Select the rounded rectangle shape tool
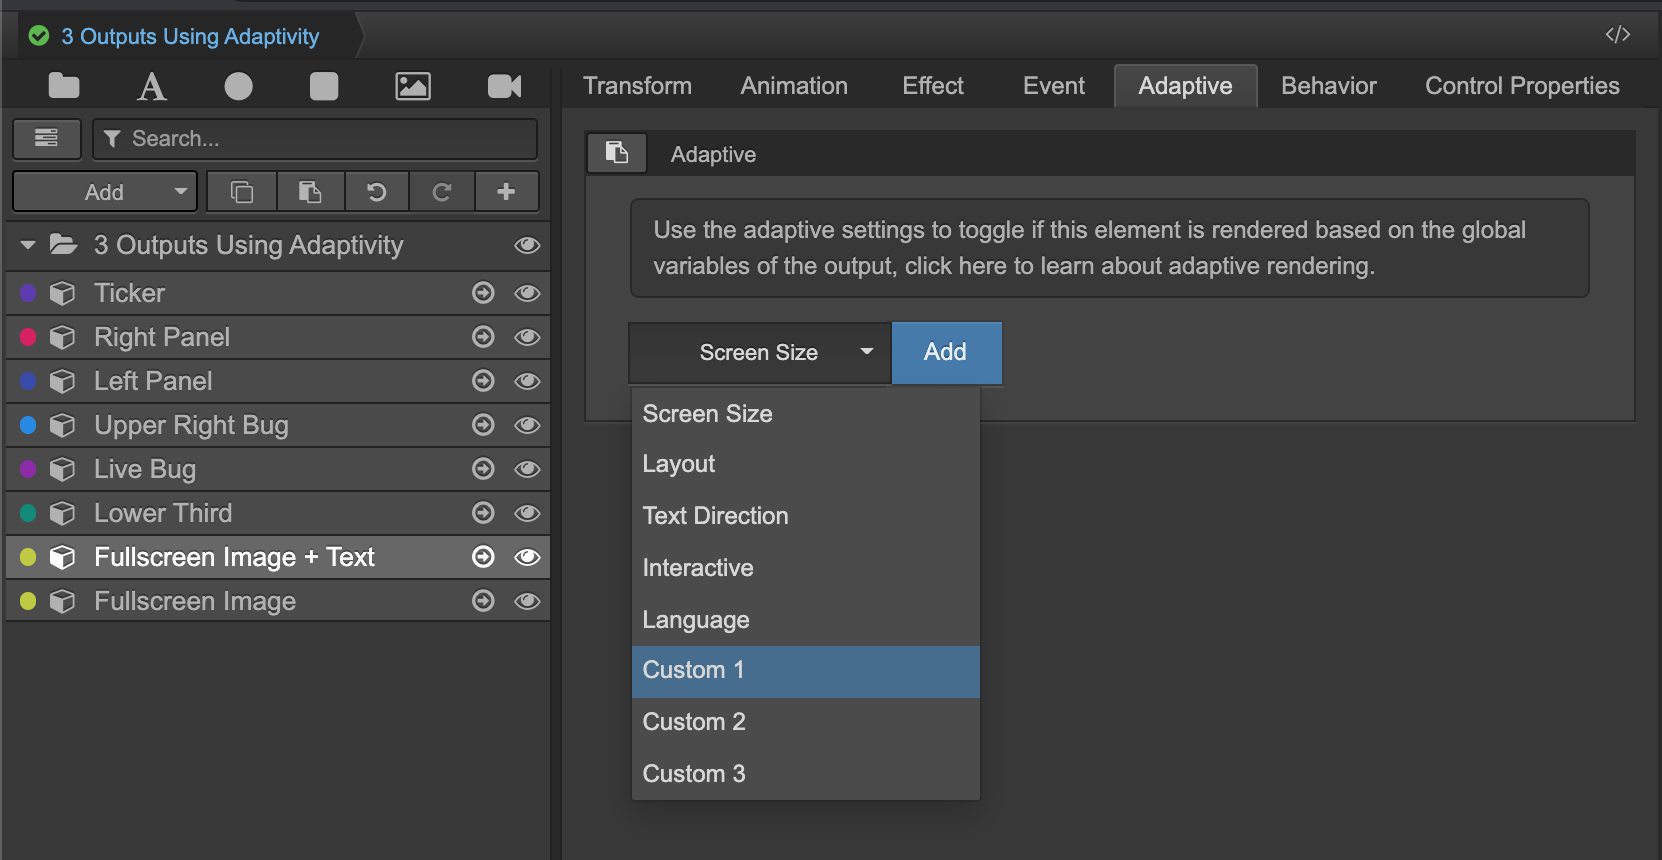 (x=324, y=87)
